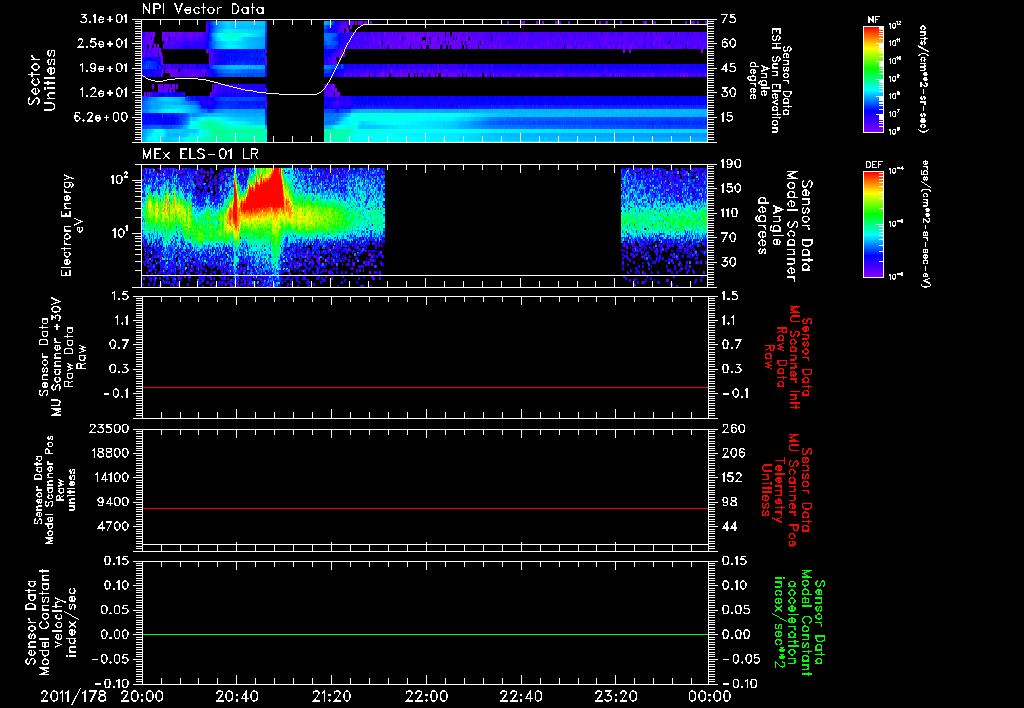Click the 21:20 time axis label
1024x708 pixels.
(x=331, y=696)
